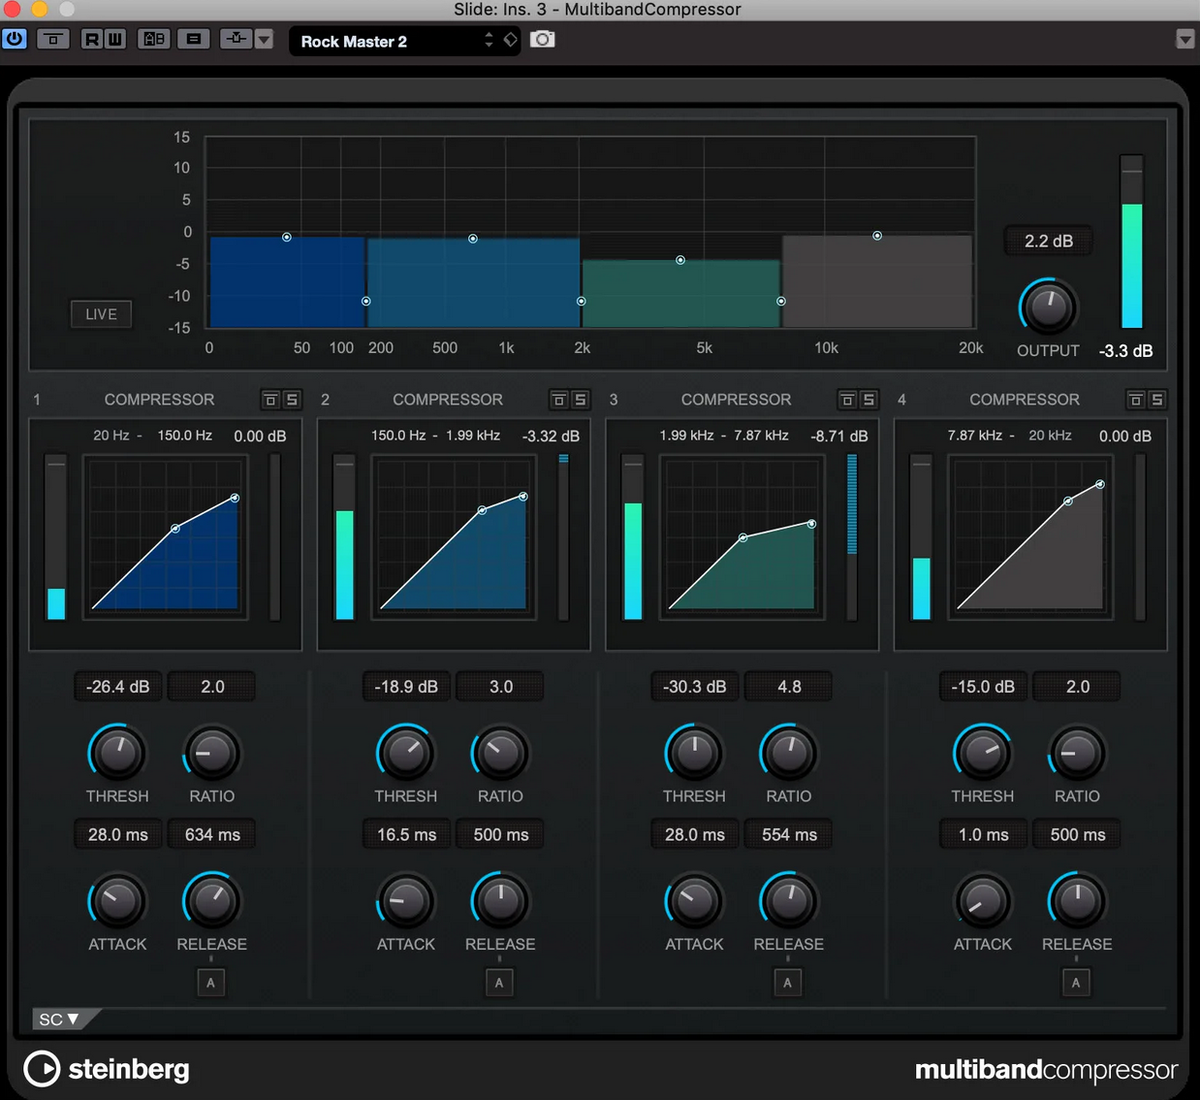1200x1100 pixels.
Task: Click band 1 RELEASE knob
Action: (212, 901)
